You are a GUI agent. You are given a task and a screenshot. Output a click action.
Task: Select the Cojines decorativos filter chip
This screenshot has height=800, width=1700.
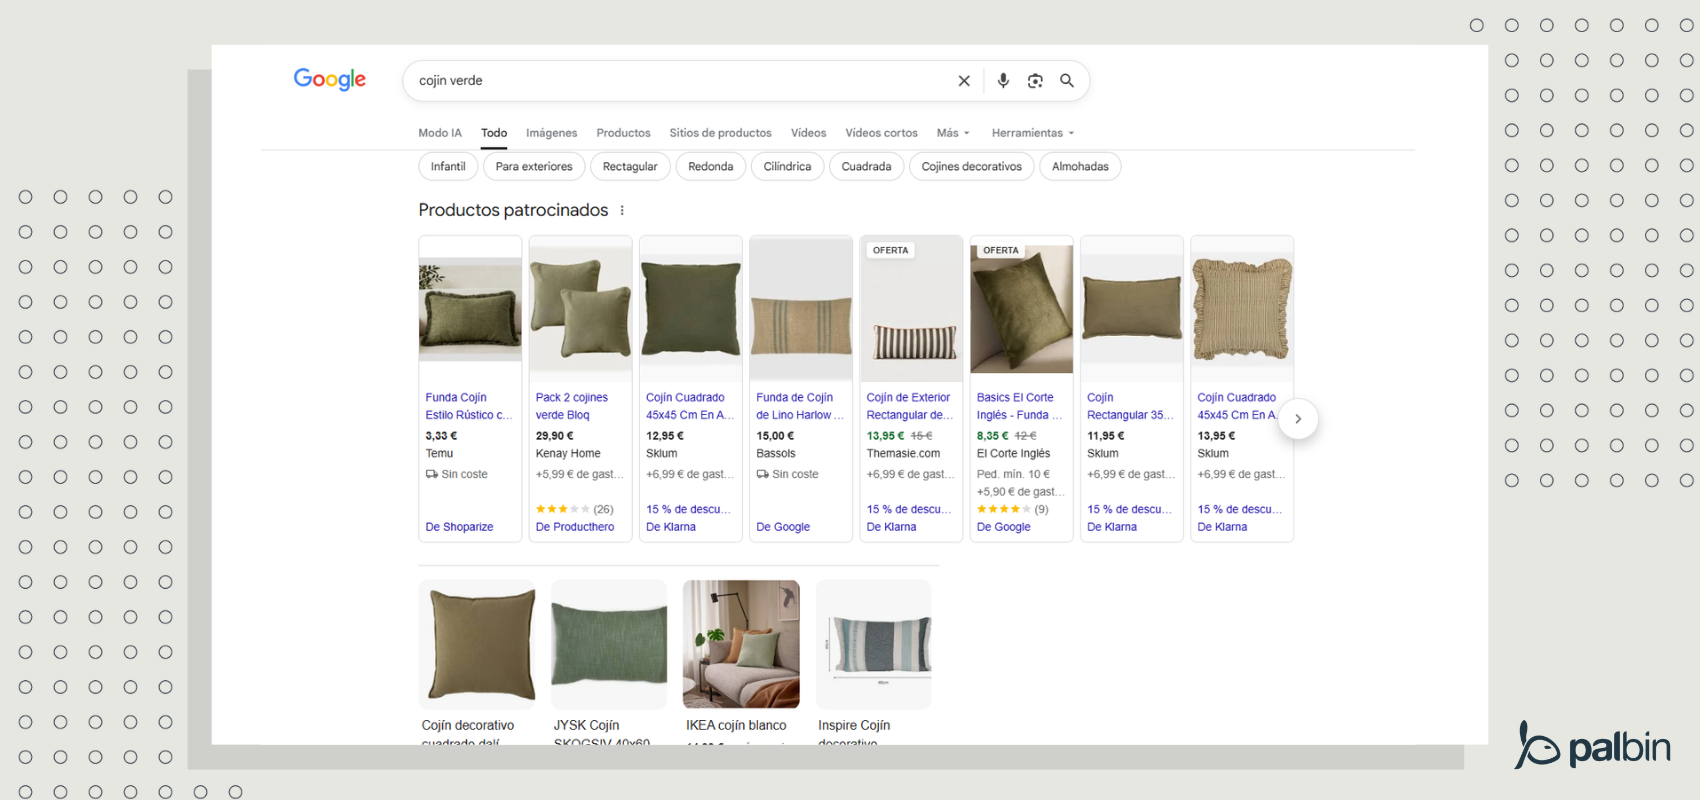[x=971, y=167]
